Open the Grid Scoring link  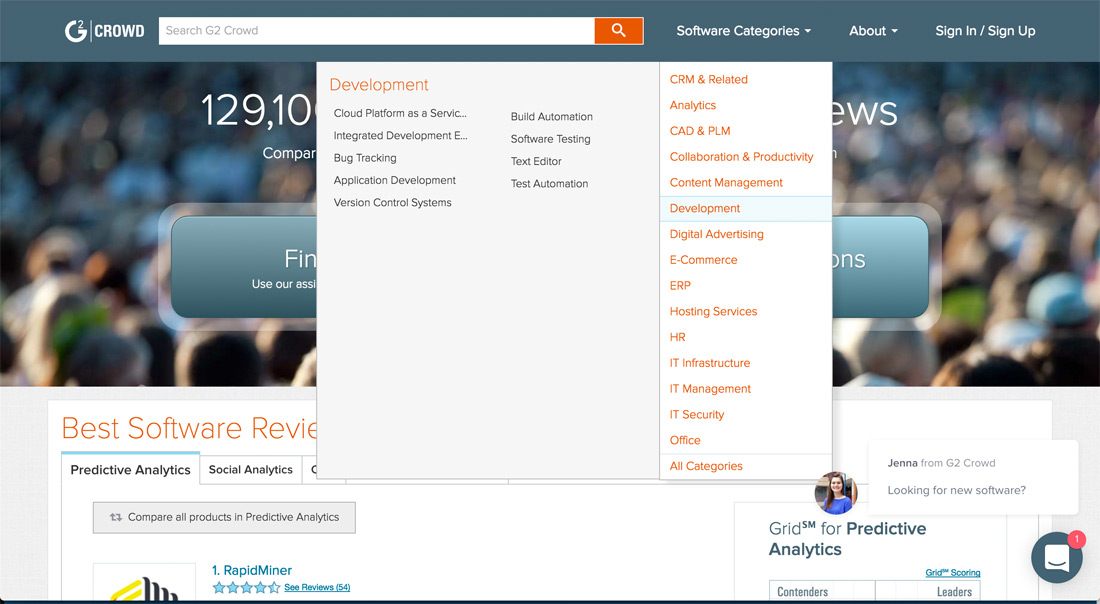953,572
